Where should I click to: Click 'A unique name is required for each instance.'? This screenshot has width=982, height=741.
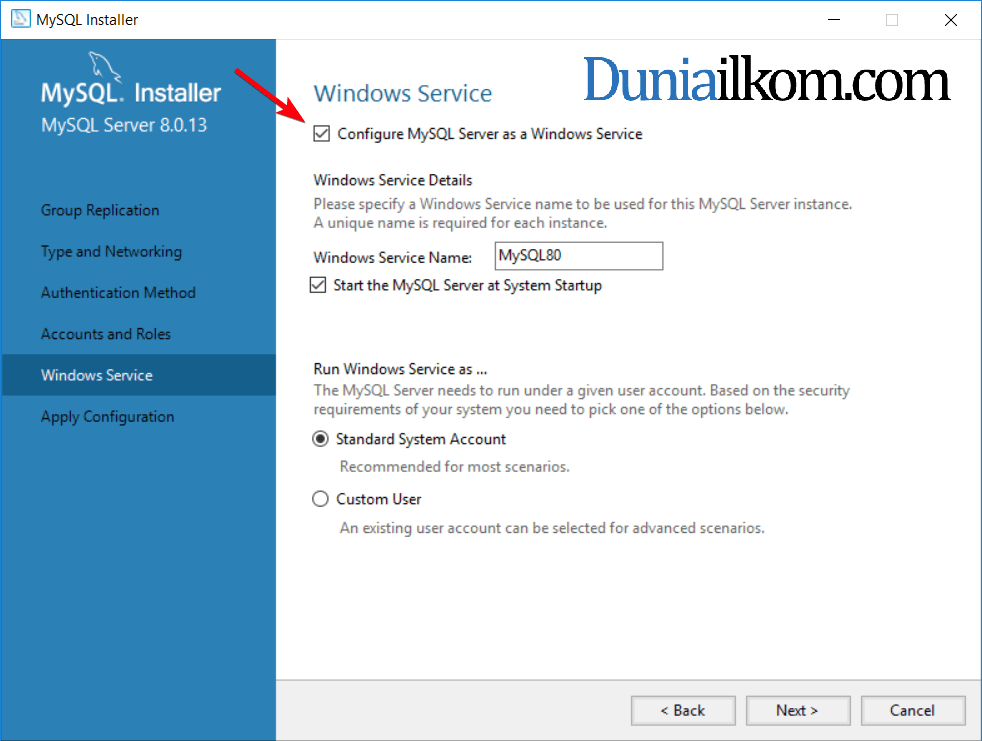pos(460,223)
